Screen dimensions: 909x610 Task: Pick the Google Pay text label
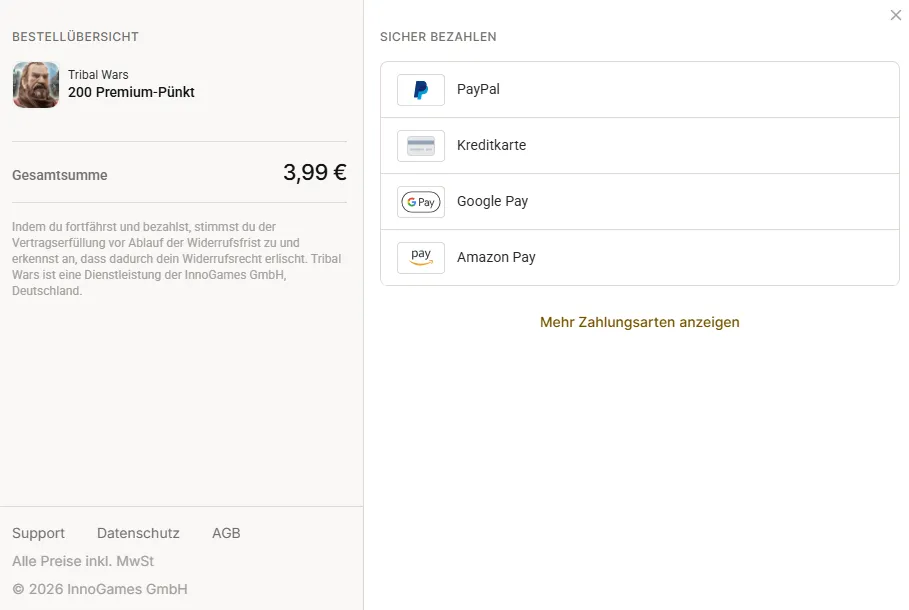coord(492,201)
